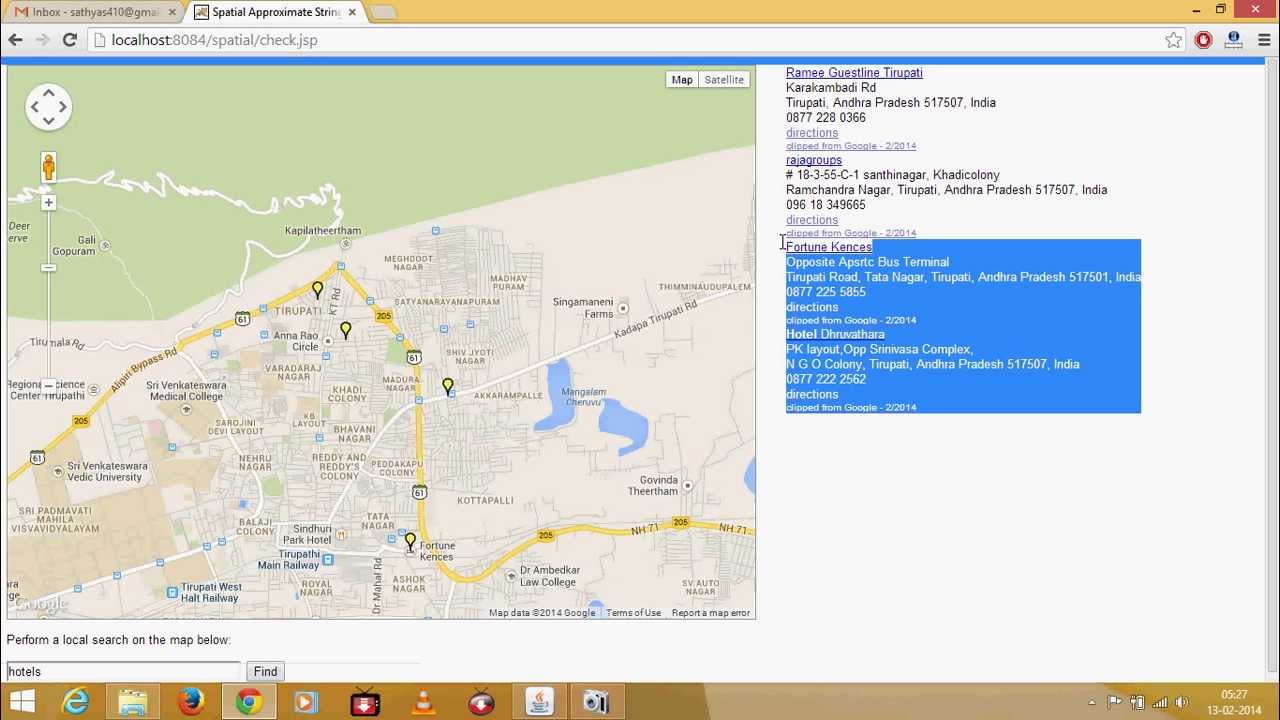The height and width of the screenshot is (720, 1280).
Task: Click the Street View pegman icon
Action: [48, 167]
